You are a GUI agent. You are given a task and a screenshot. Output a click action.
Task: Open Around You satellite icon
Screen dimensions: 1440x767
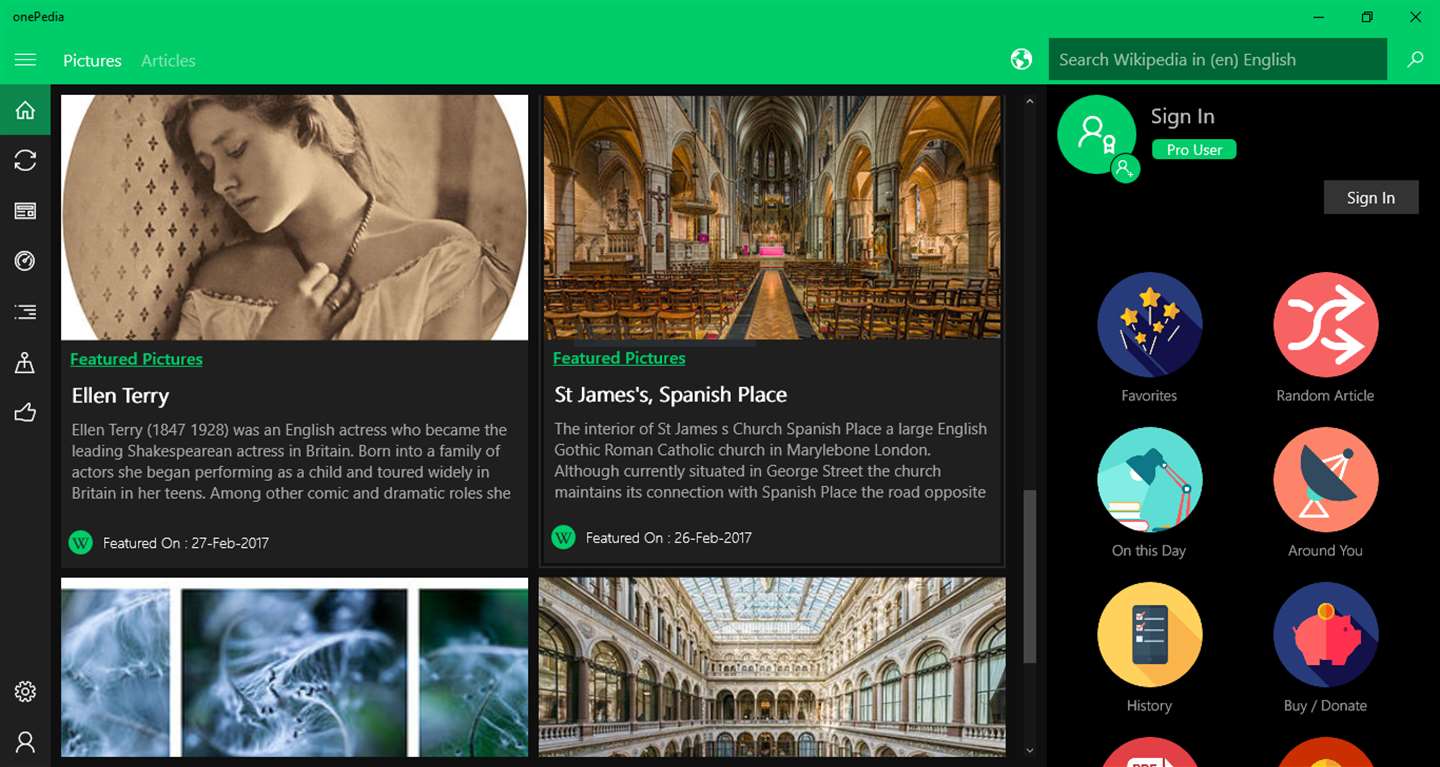pyautogui.click(x=1325, y=480)
